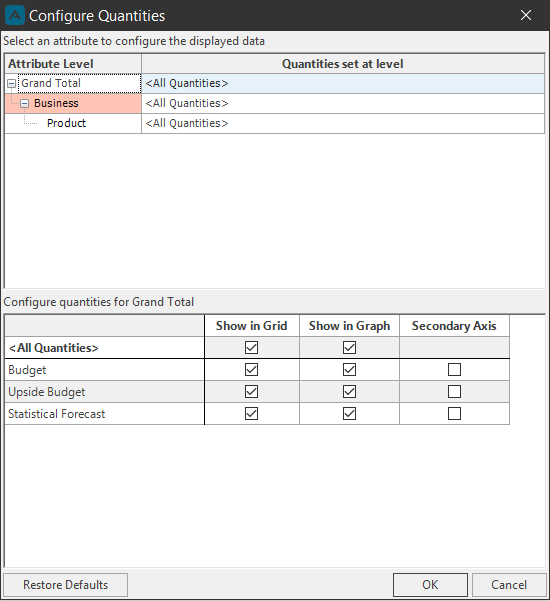This screenshot has width=550, height=601.
Task: Toggle Show in Grid for Upside Budget
Action: pos(251,391)
